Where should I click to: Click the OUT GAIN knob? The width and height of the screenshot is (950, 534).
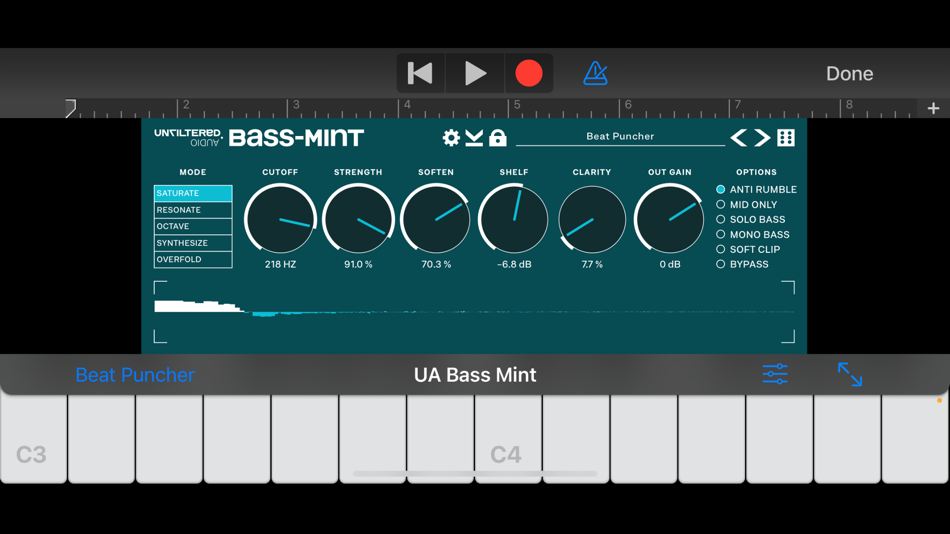tap(669, 219)
